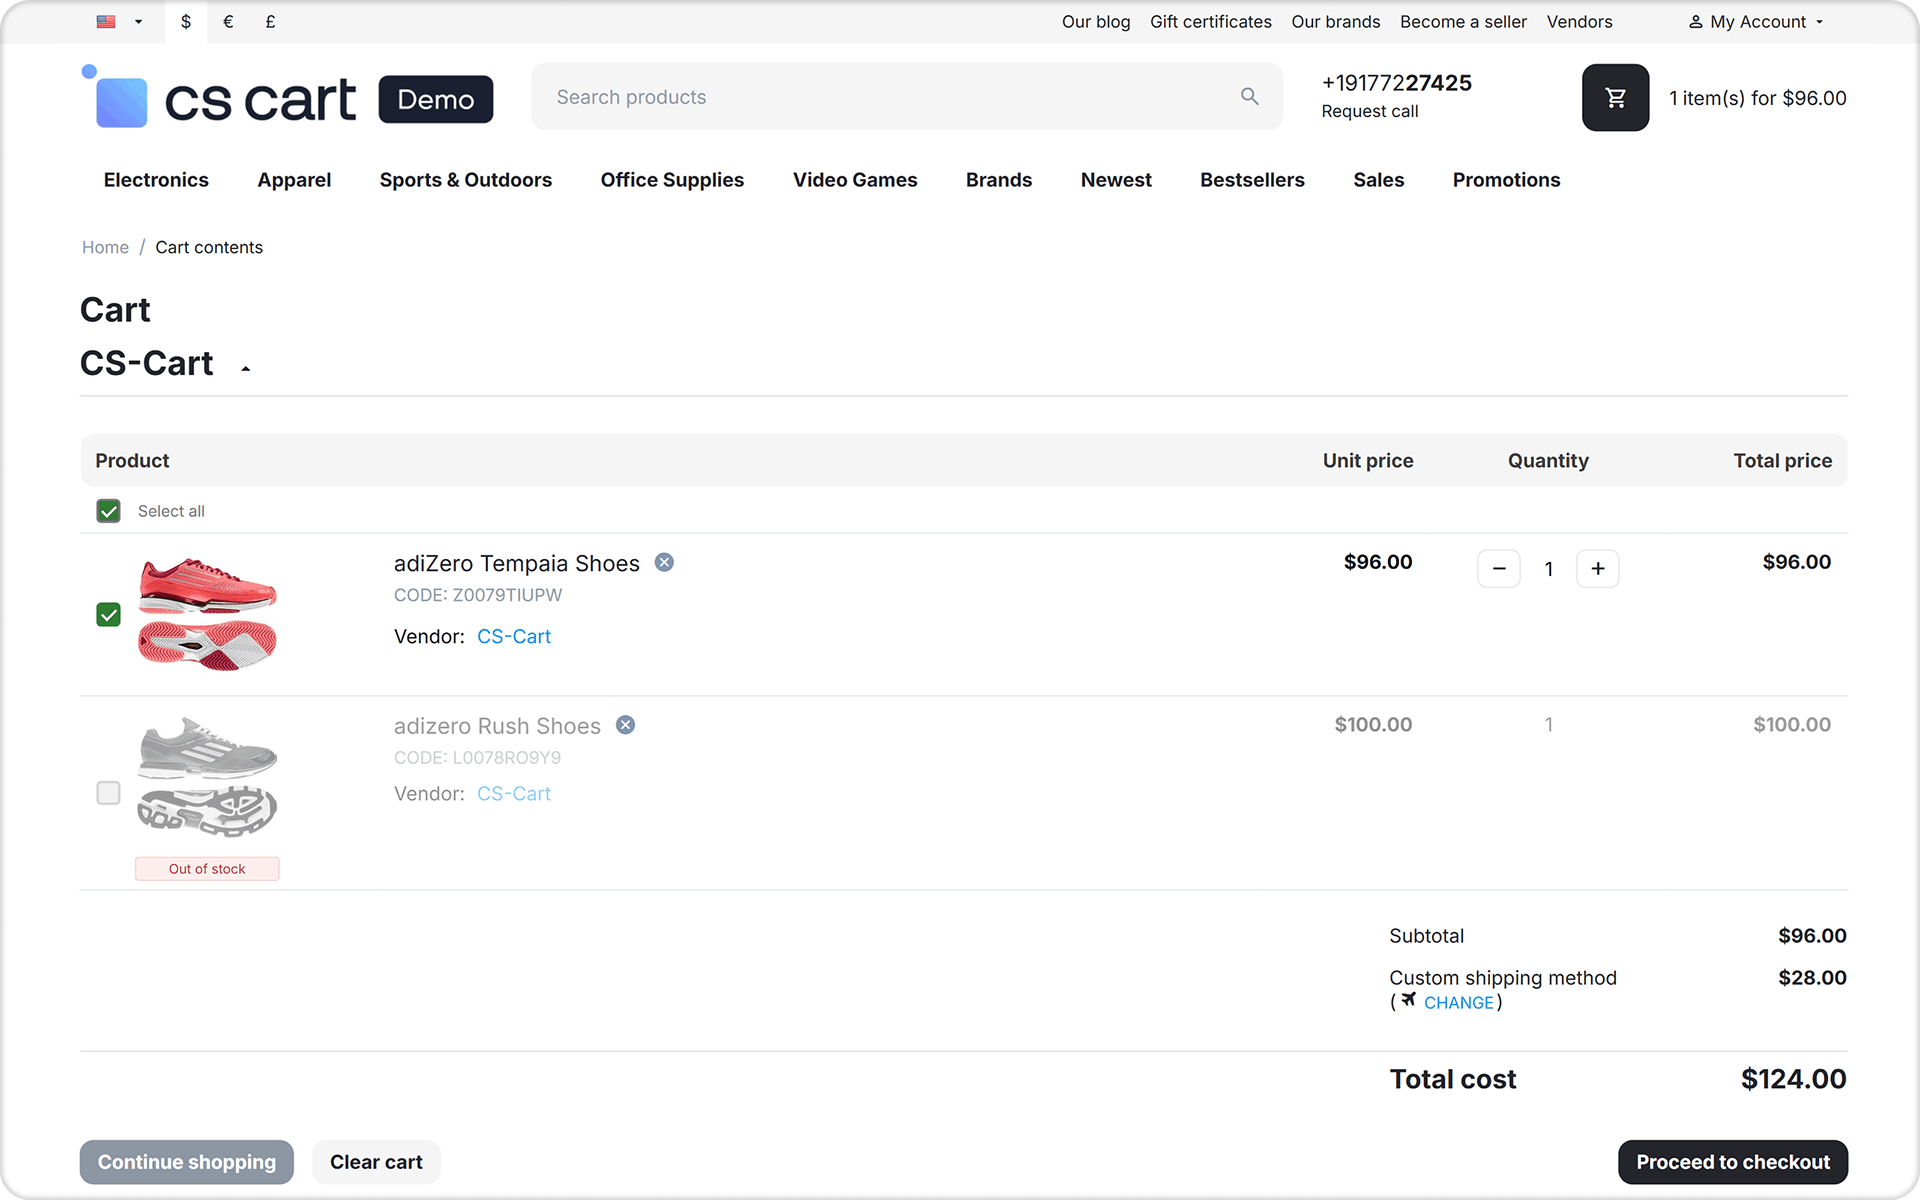Switch currency to euro
This screenshot has height=1200, width=1920.
coord(228,21)
